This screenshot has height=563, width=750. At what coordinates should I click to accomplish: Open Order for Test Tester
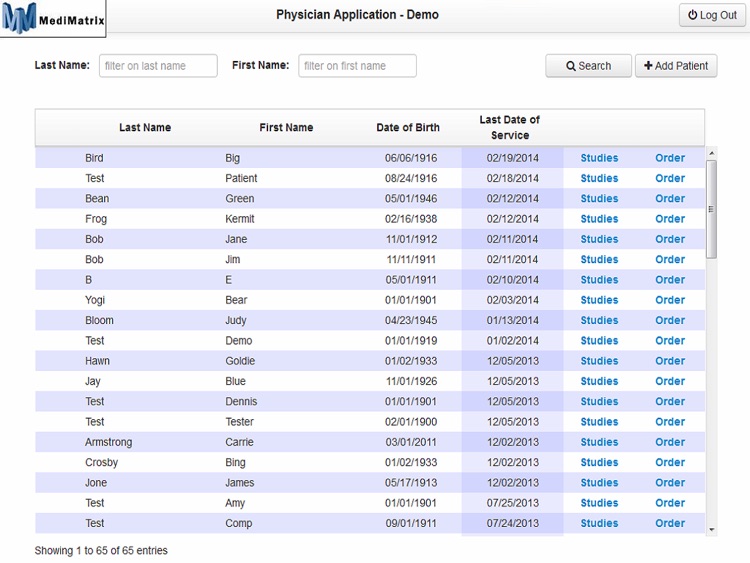670,422
